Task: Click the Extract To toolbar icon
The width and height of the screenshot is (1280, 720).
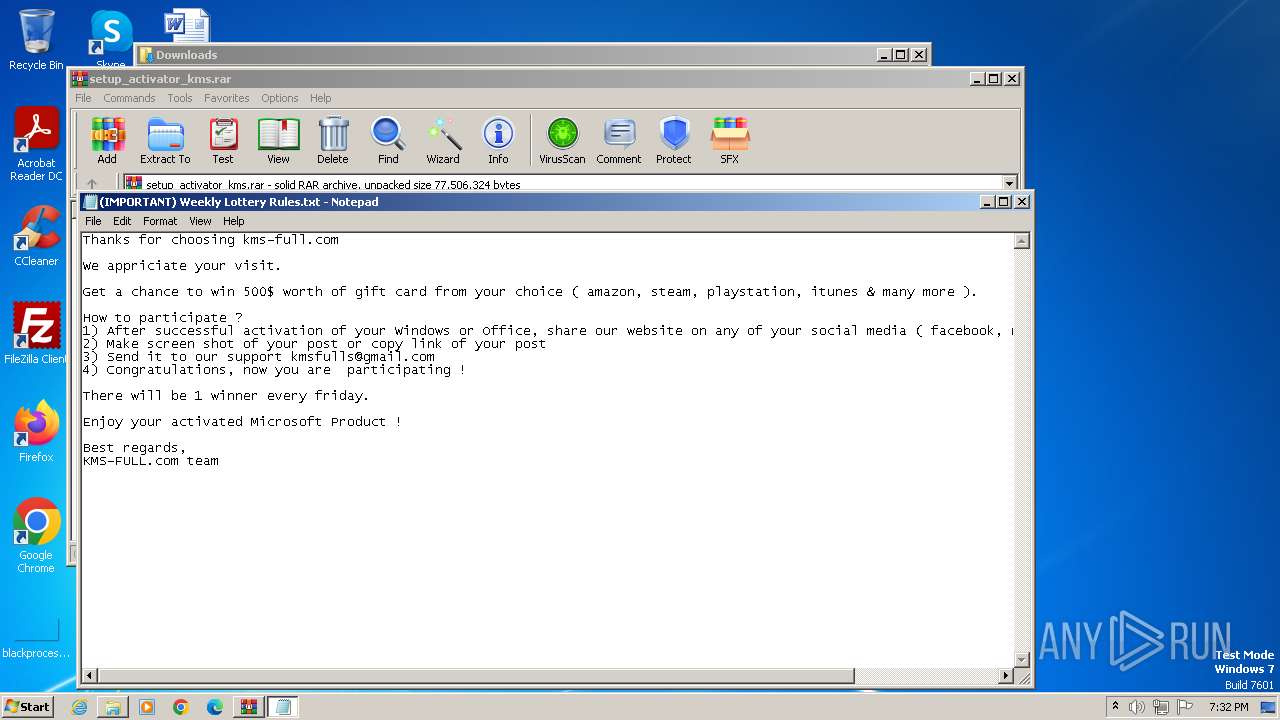Action: click(x=165, y=141)
